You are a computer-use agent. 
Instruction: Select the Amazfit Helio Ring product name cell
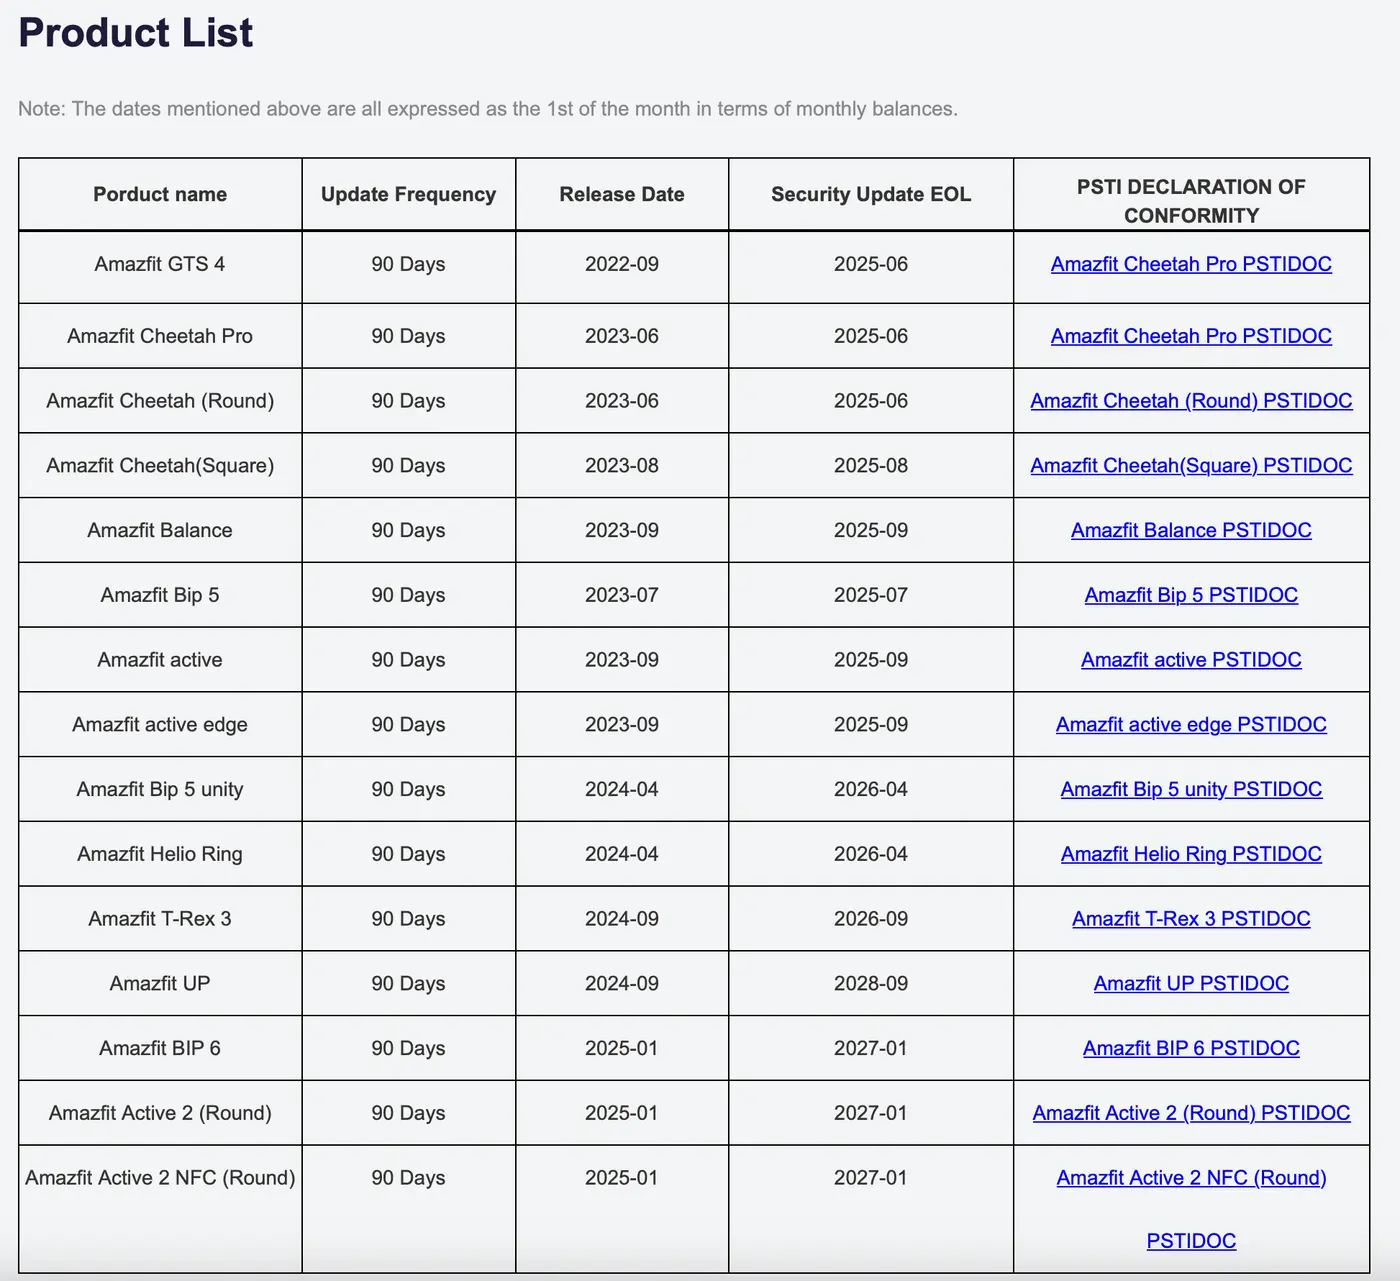click(x=160, y=854)
